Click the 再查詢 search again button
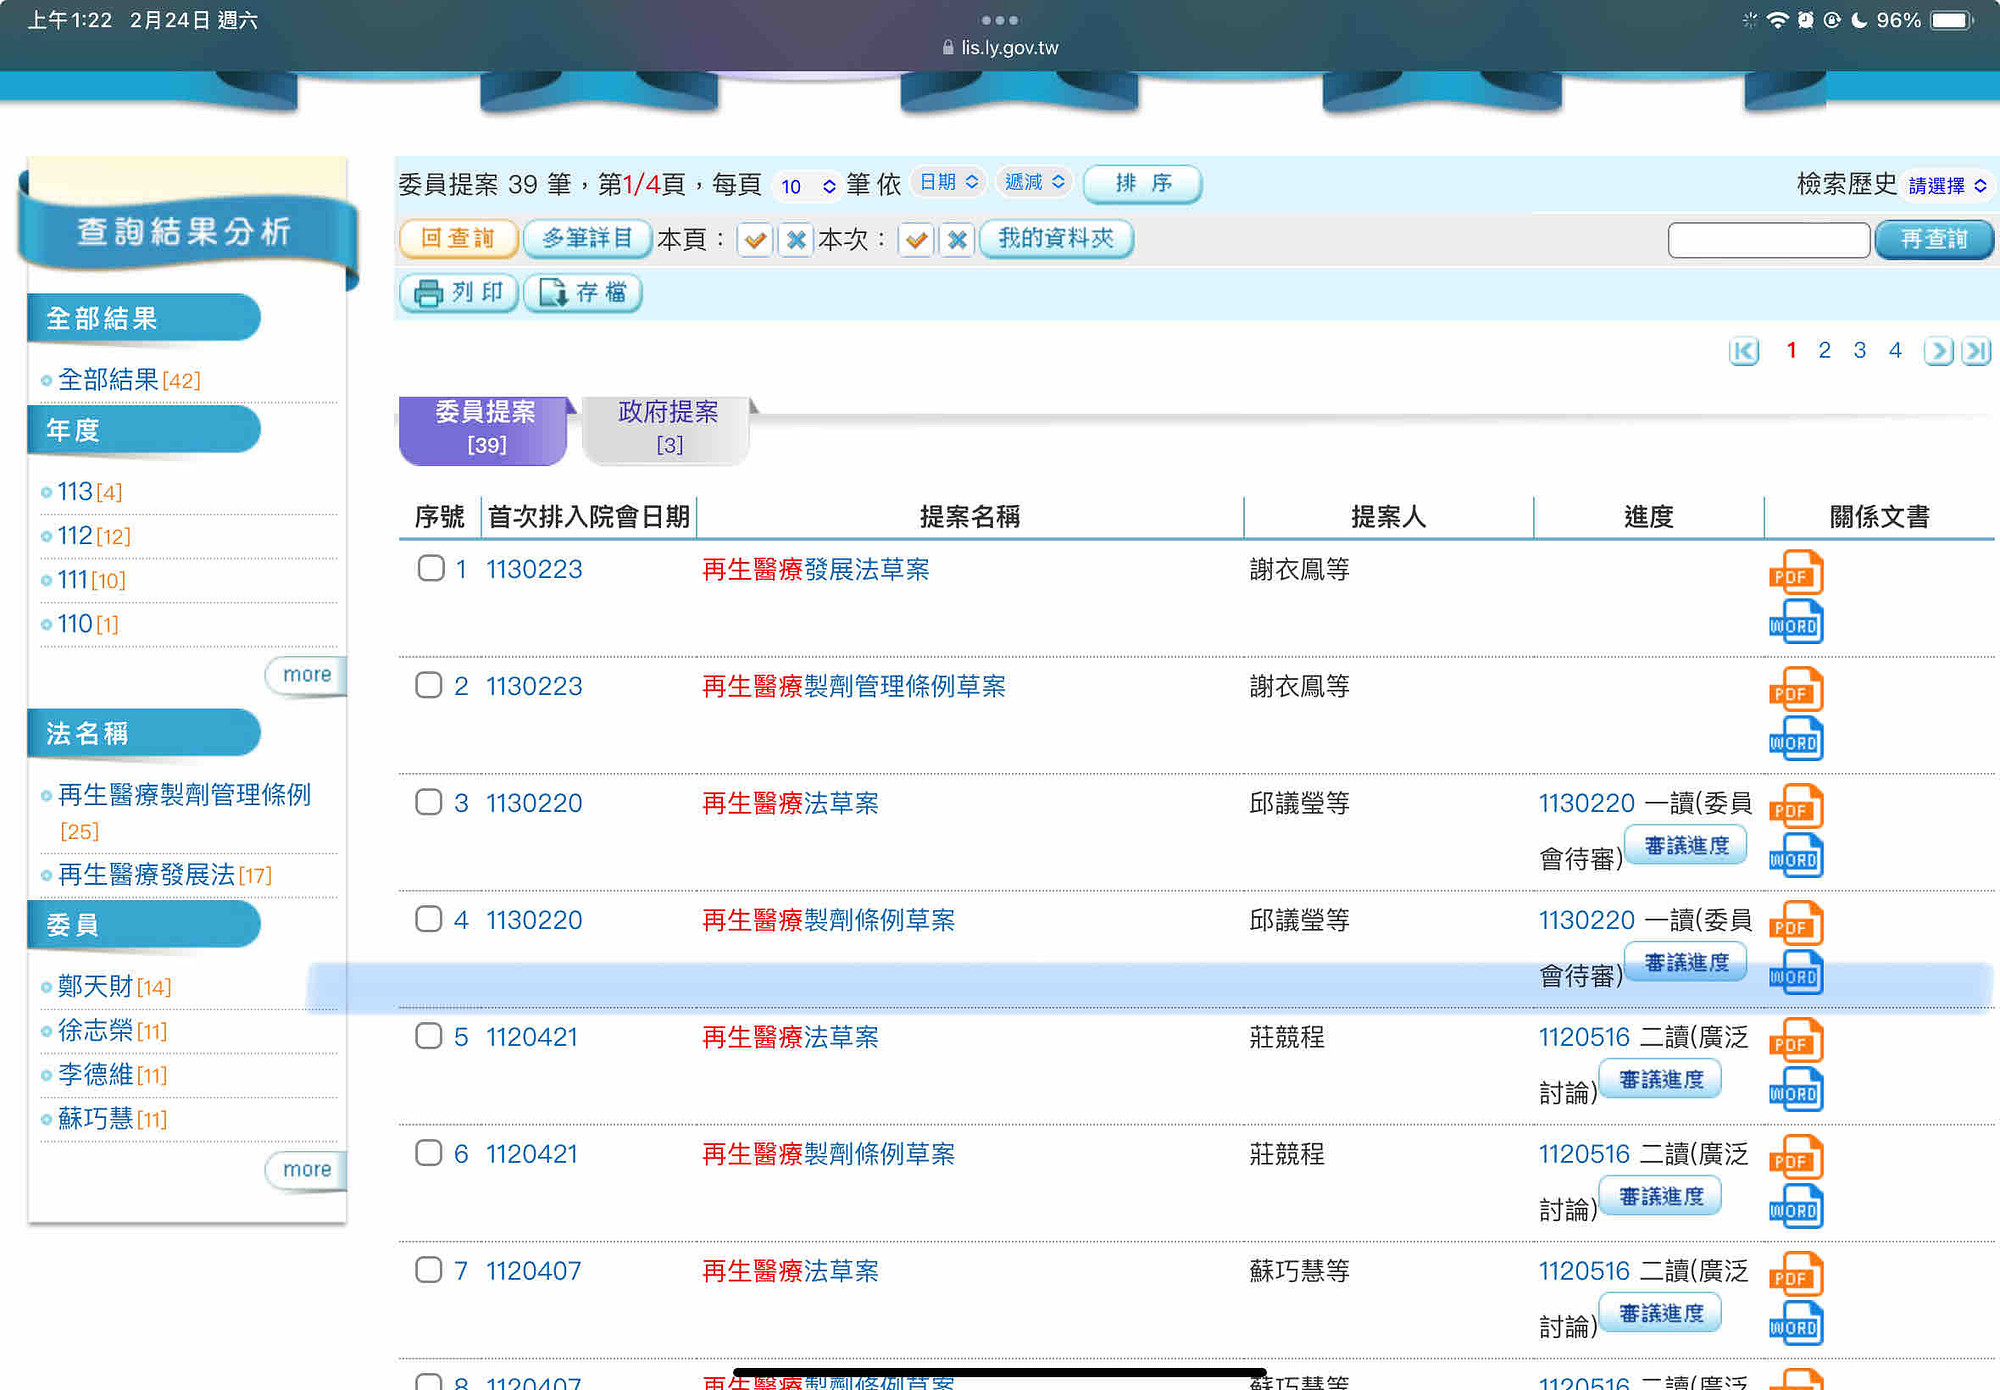 click(1934, 240)
